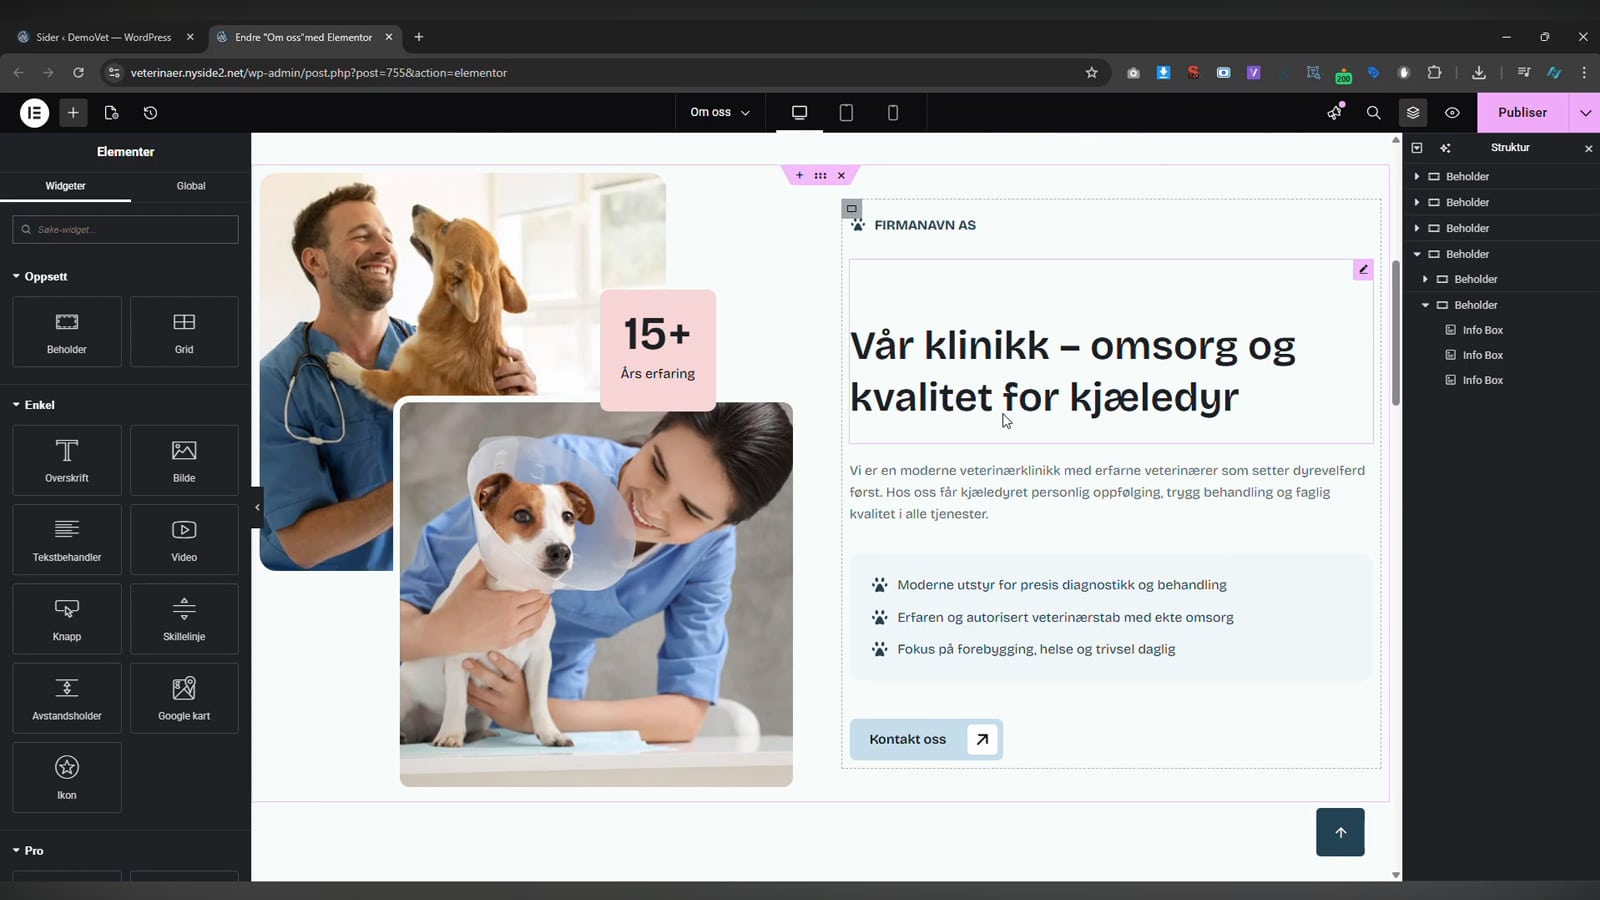Pick the Grid widget
Screen dimensions: 1600x900
click(184, 332)
